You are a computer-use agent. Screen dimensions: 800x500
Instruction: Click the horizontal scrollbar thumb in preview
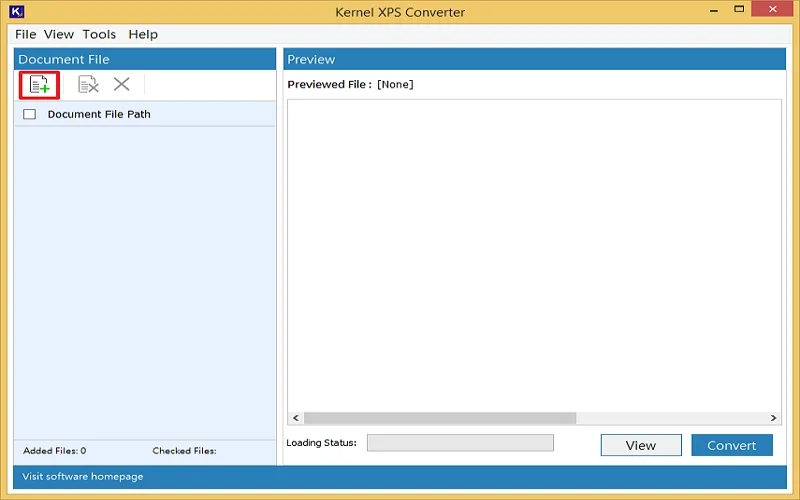click(x=440, y=418)
